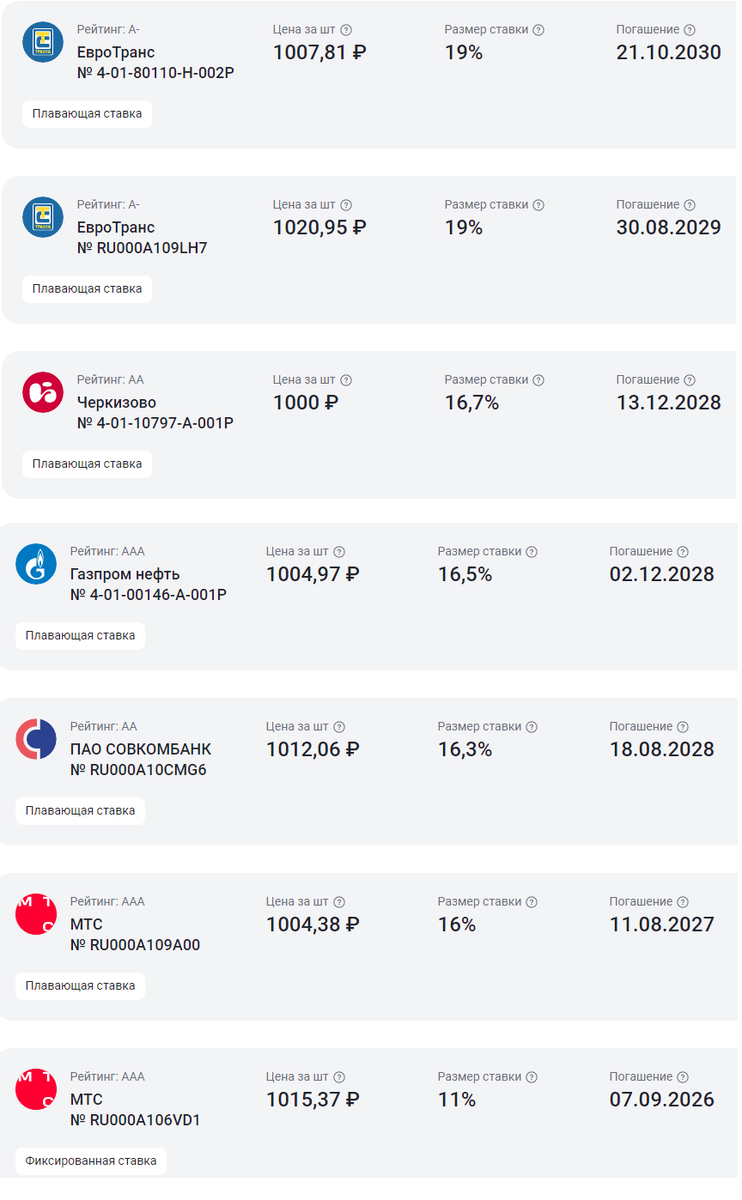Click help icon near 'Погашение' 21.10.2030

click(x=689, y=30)
